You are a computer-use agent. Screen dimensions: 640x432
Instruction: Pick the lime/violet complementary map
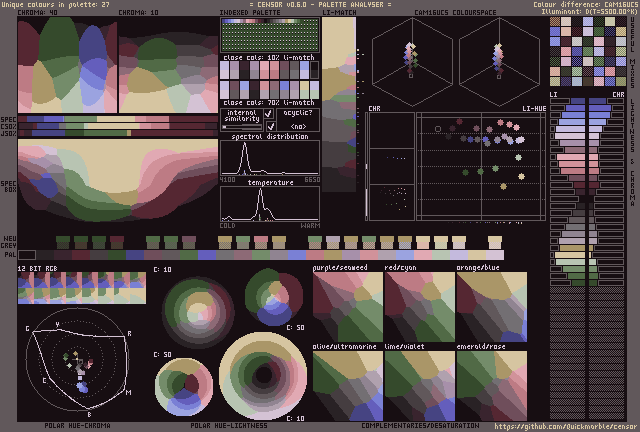[420, 385]
